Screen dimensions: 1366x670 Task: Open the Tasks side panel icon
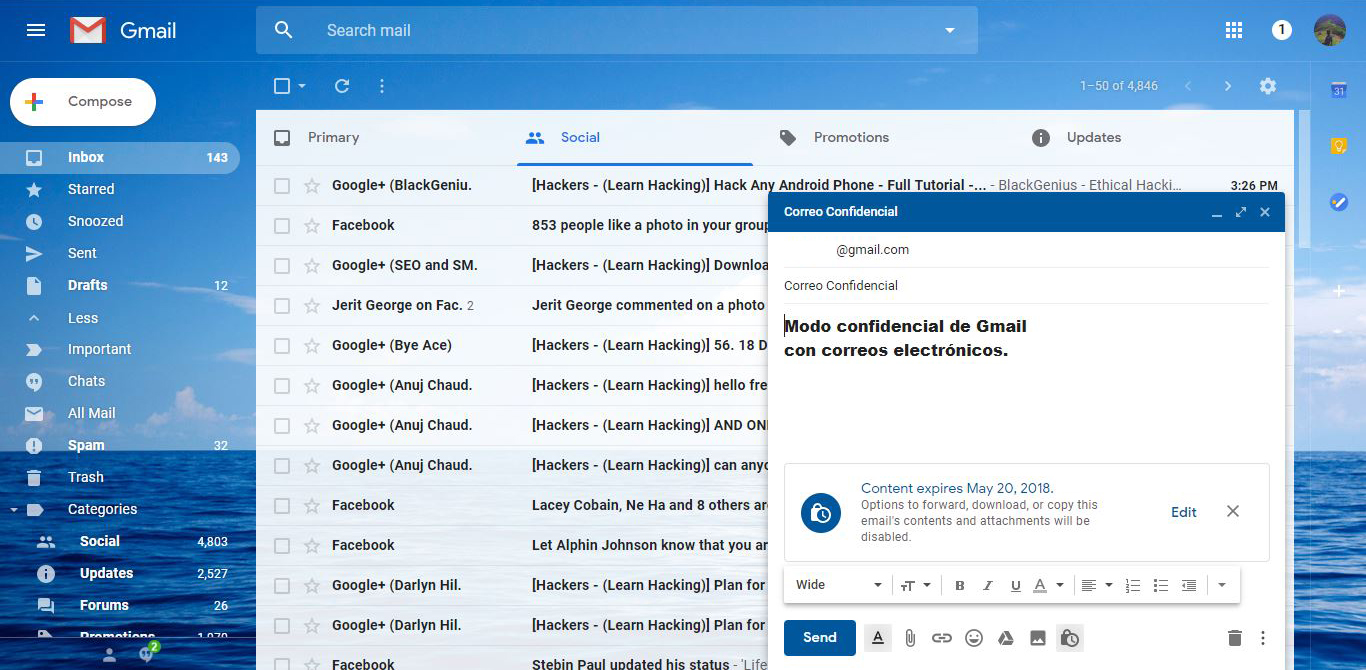pyautogui.click(x=1338, y=202)
